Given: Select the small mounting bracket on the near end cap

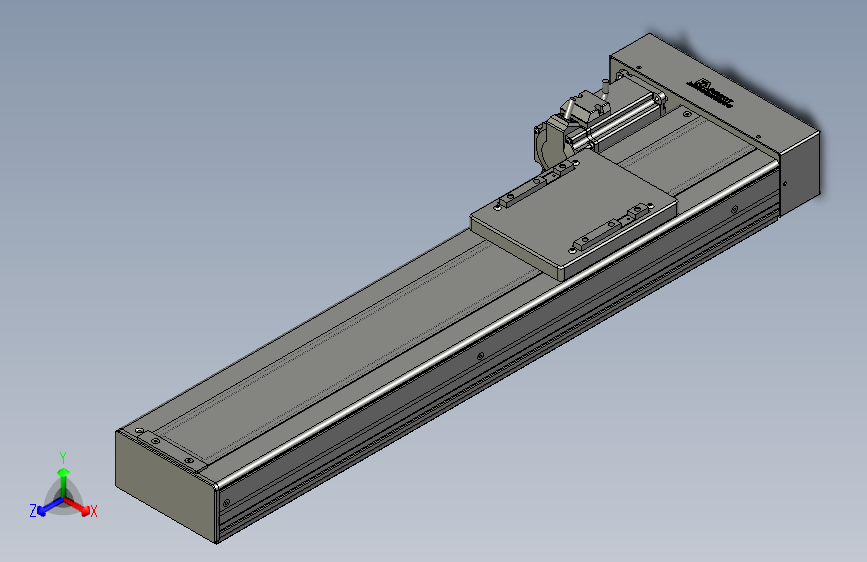Looking at the screenshot, I should (171, 450).
